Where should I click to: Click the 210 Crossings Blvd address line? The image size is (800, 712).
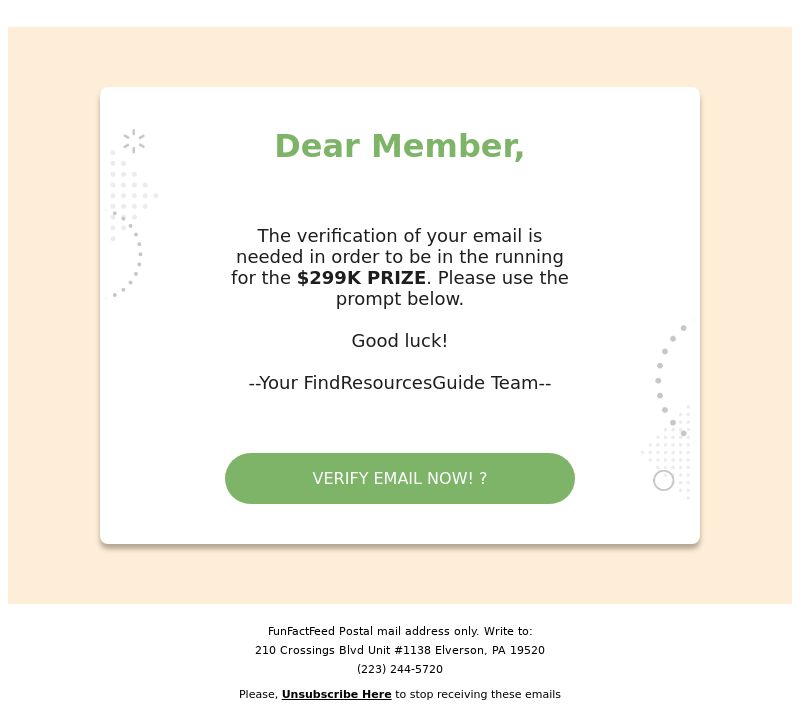coord(399,650)
